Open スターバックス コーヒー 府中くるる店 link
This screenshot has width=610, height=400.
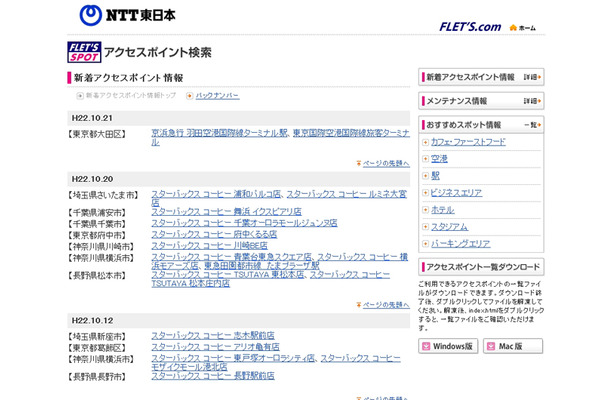click(214, 235)
